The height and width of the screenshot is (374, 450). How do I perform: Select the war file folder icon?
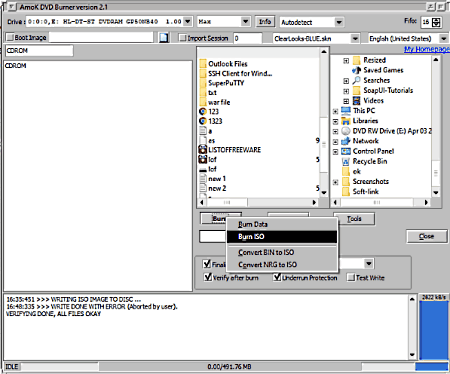click(x=203, y=102)
